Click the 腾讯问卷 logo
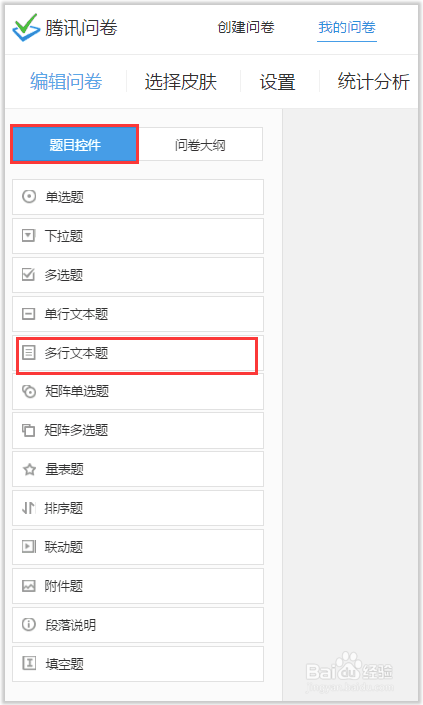 point(65,28)
